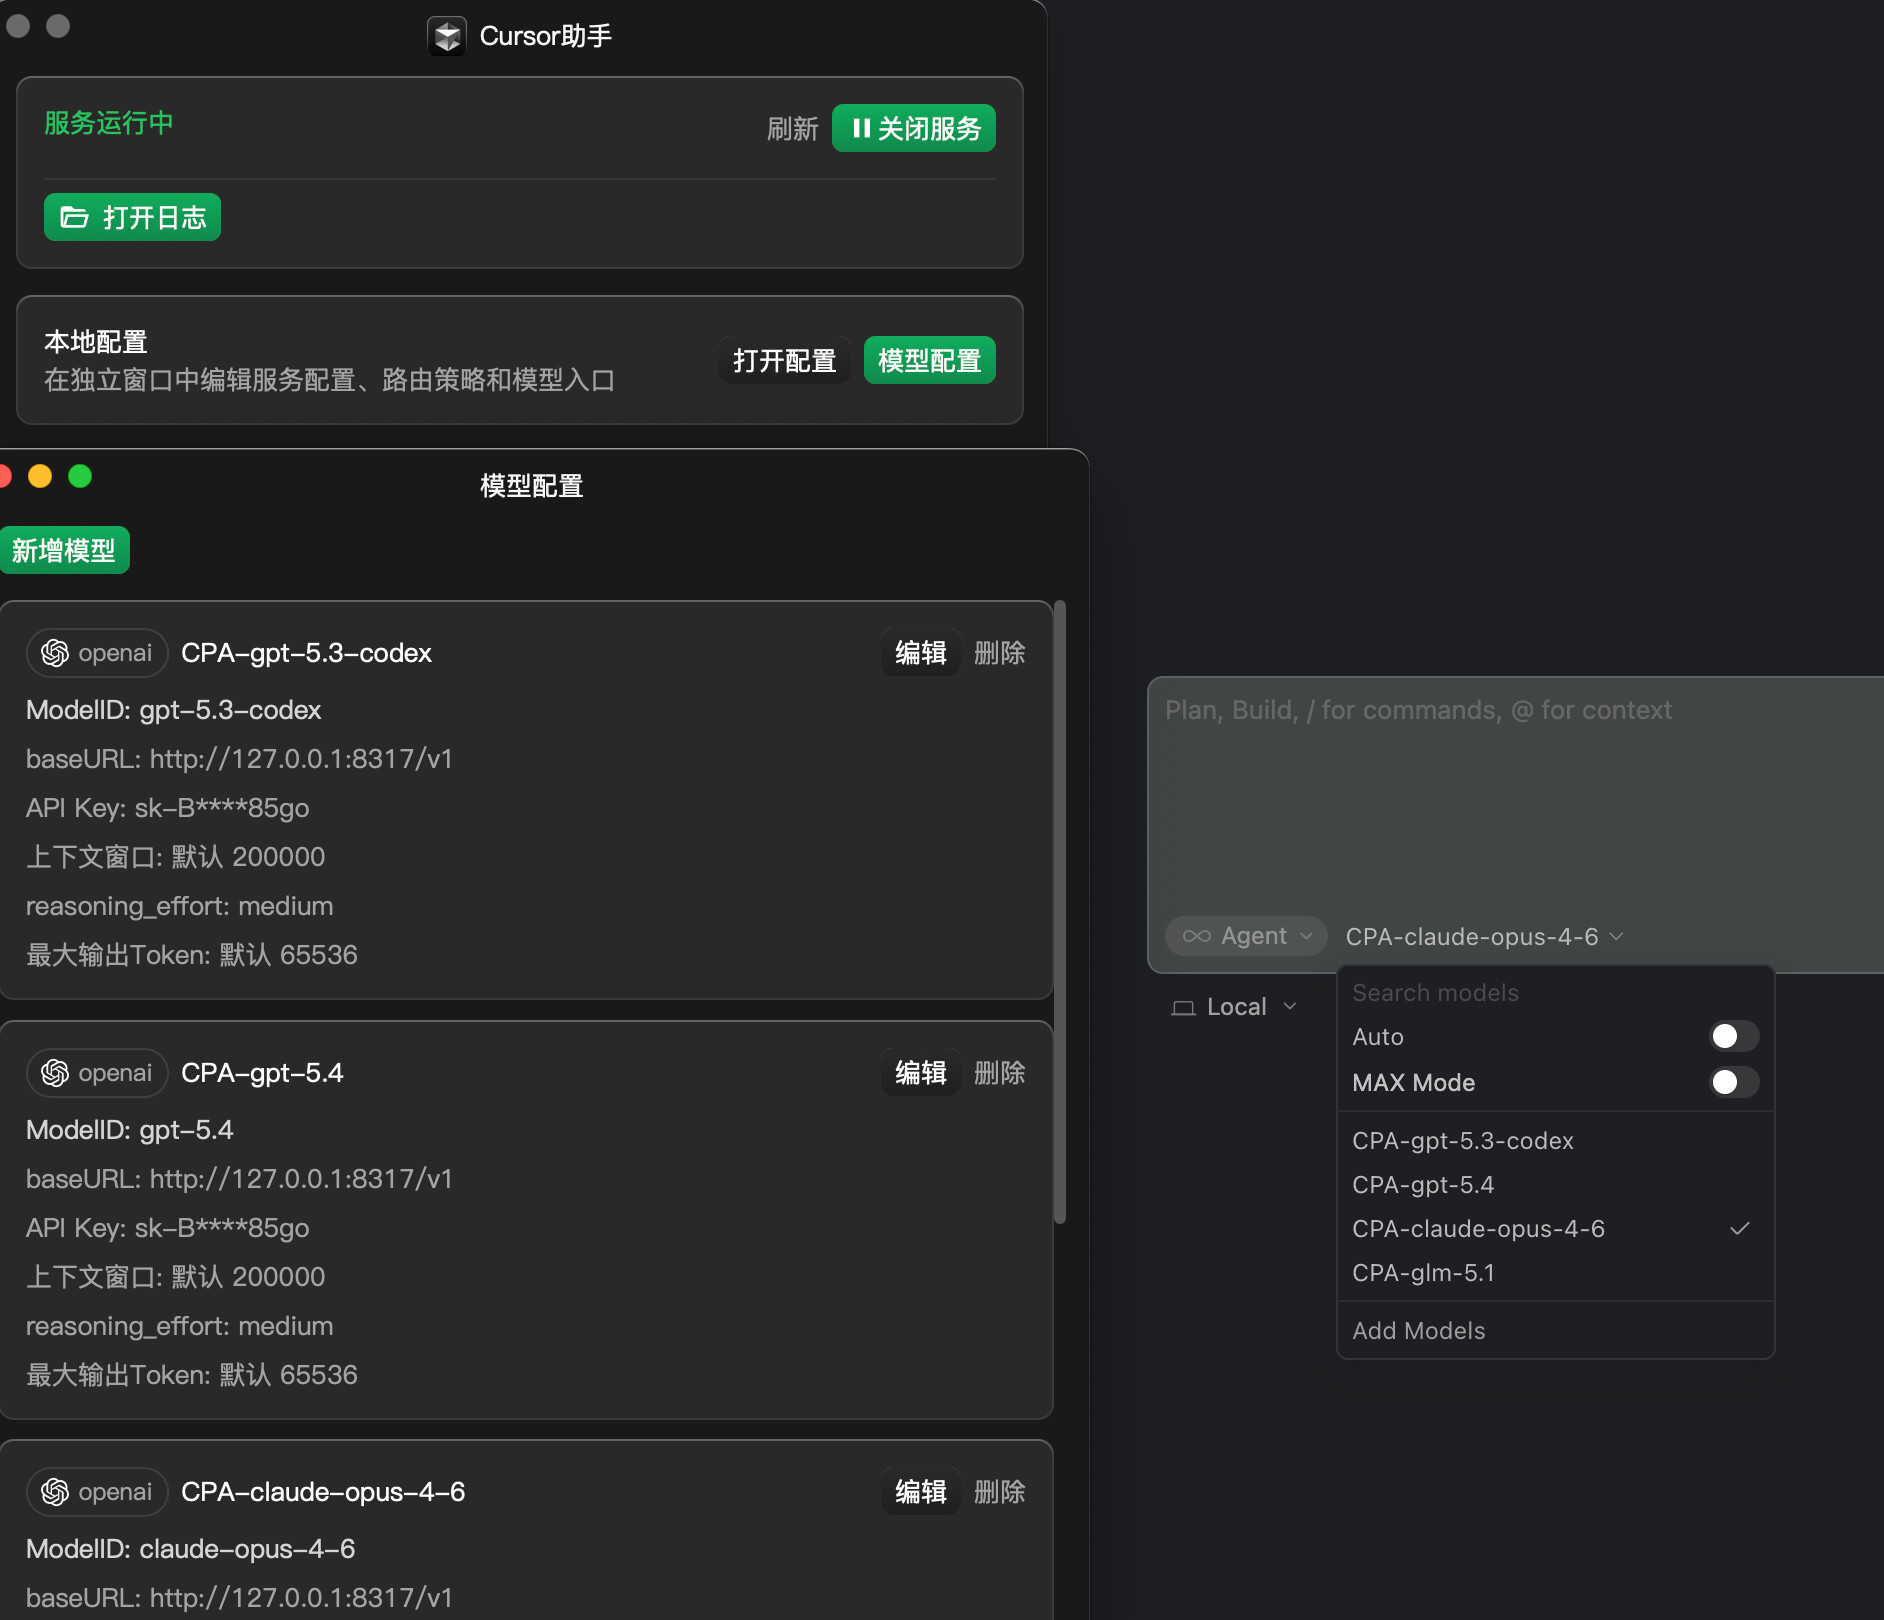Collapse the CPA-claude-opus-4-6 model selector
Screen dimensions: 1884x1620
click(x=1484, y=936)
